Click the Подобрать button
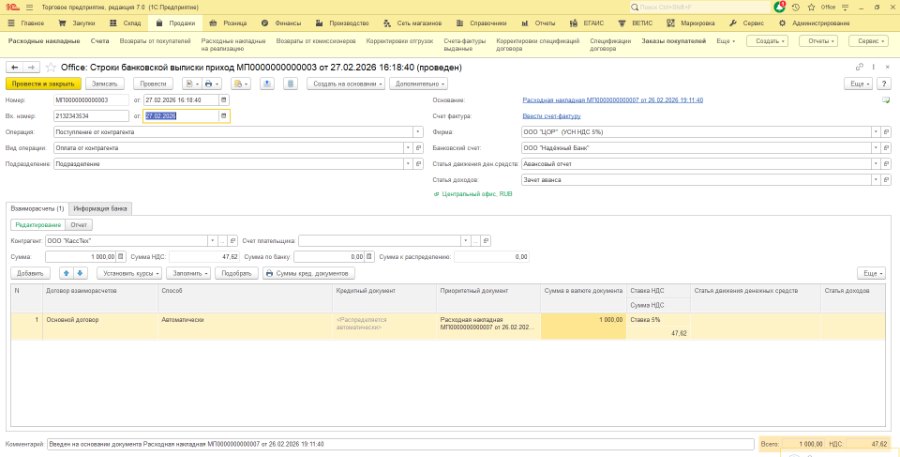 click(236, 273)
